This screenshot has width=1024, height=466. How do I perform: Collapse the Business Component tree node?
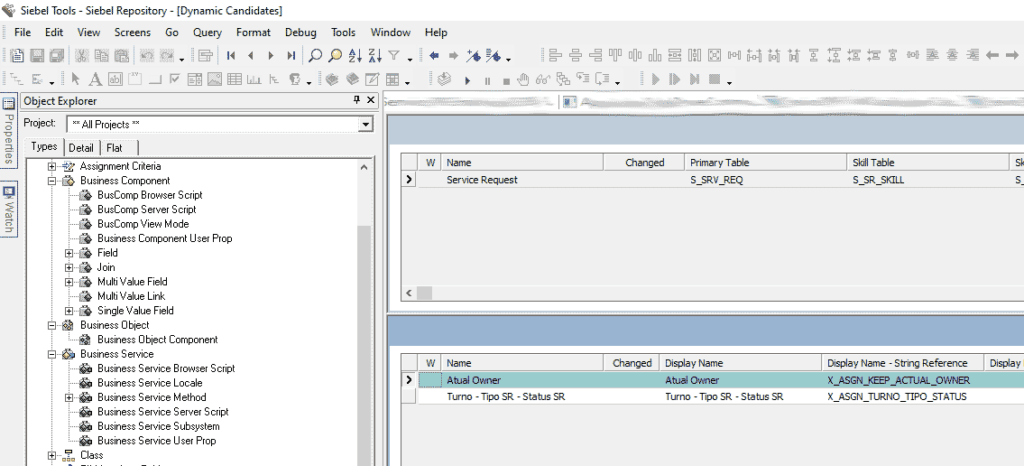pyautogui.click(x=52, y=181)
